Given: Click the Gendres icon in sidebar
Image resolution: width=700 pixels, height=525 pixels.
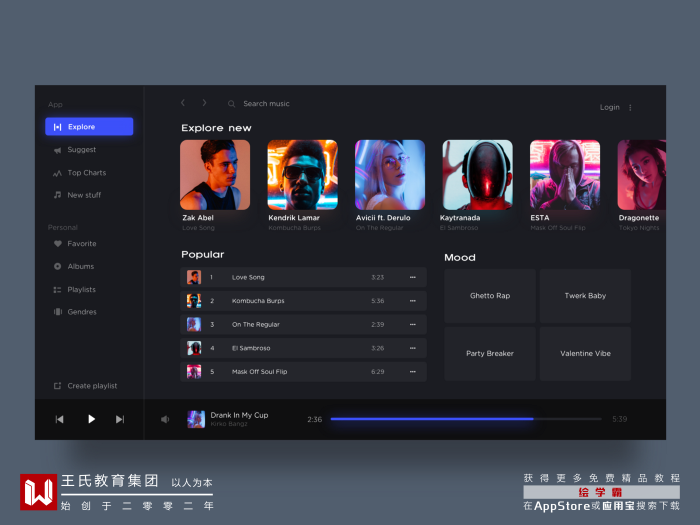Looking at the screenshot, I should [58, 312].
